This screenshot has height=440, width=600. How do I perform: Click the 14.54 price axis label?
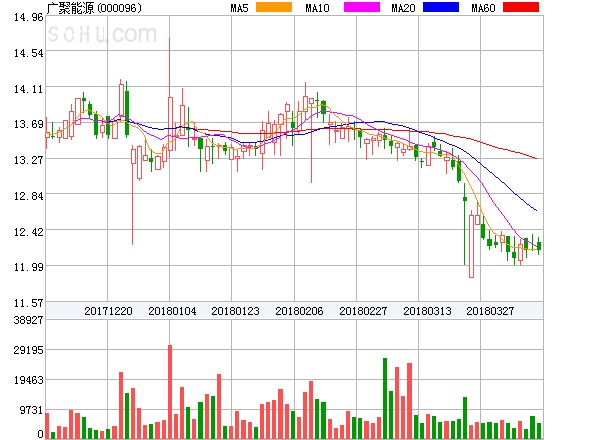coord(29,53)
